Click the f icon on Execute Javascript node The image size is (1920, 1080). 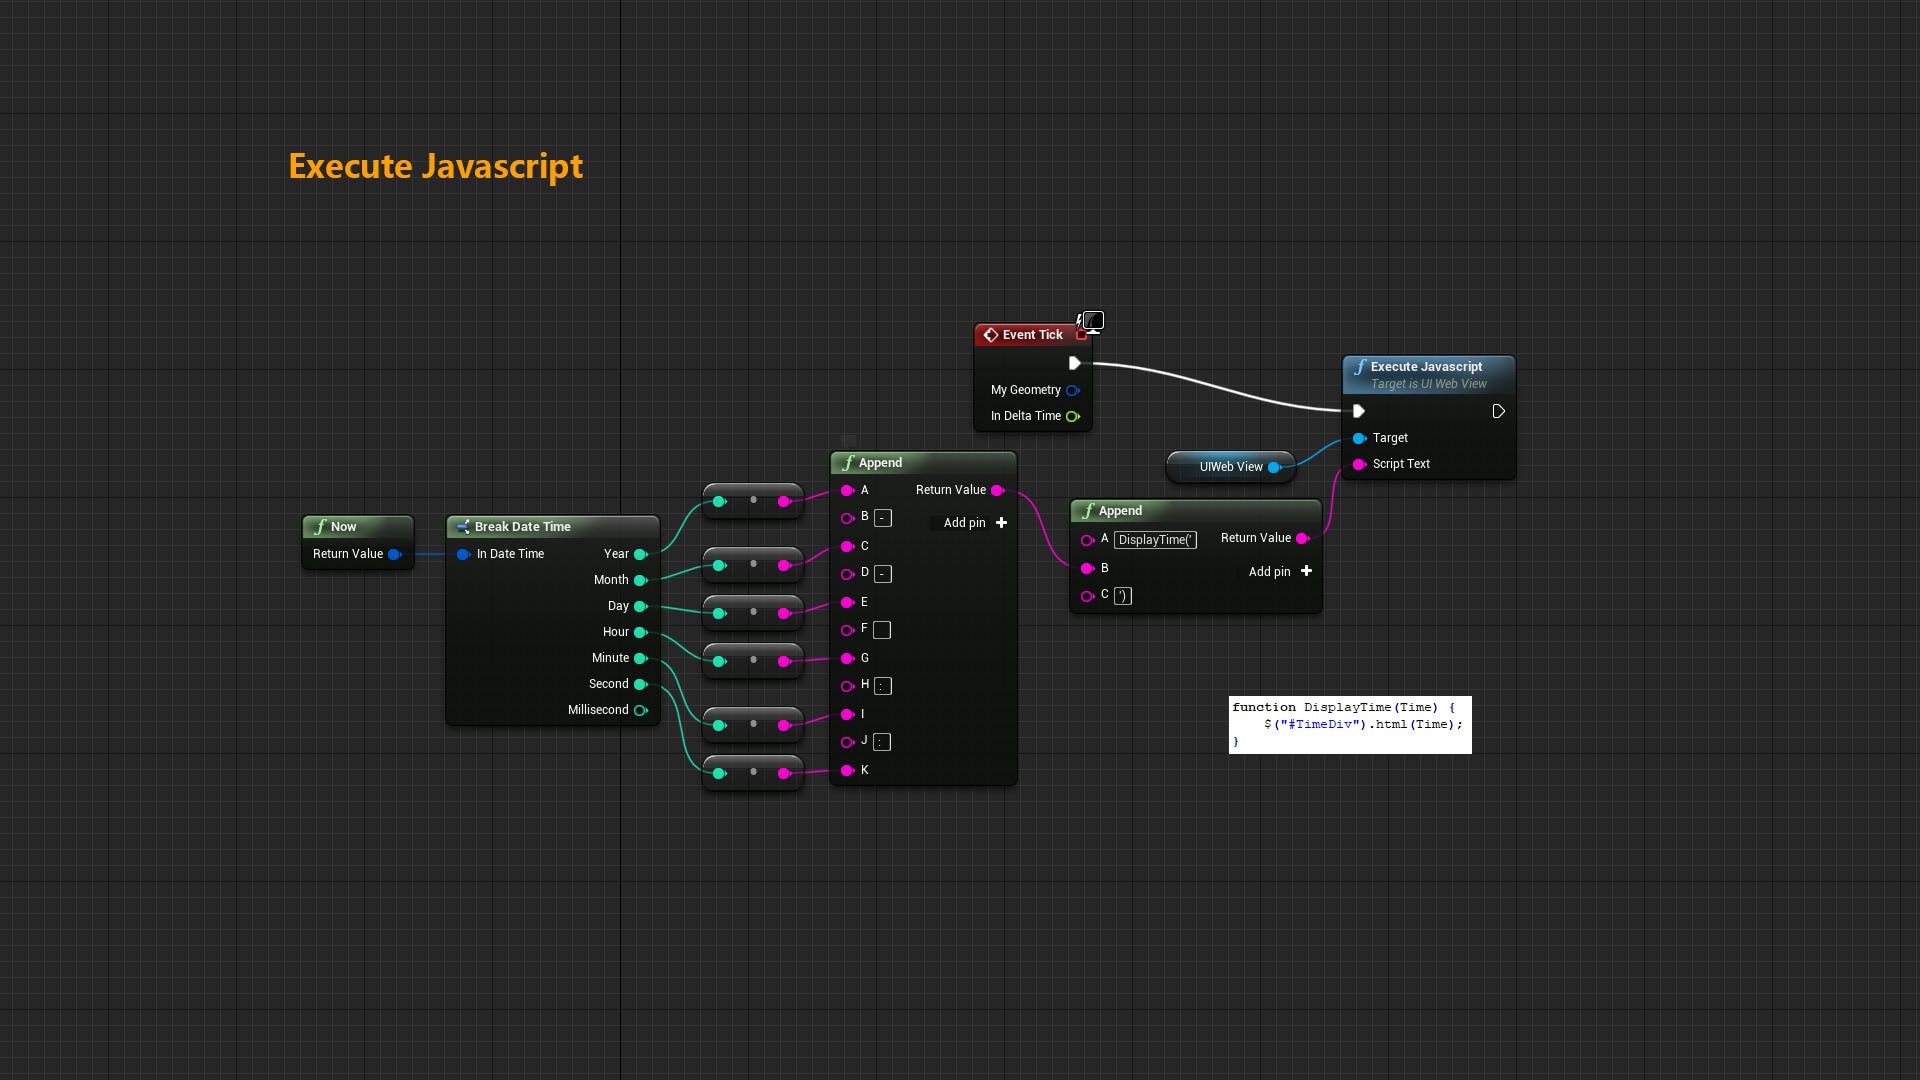(x=1360, y=366)
